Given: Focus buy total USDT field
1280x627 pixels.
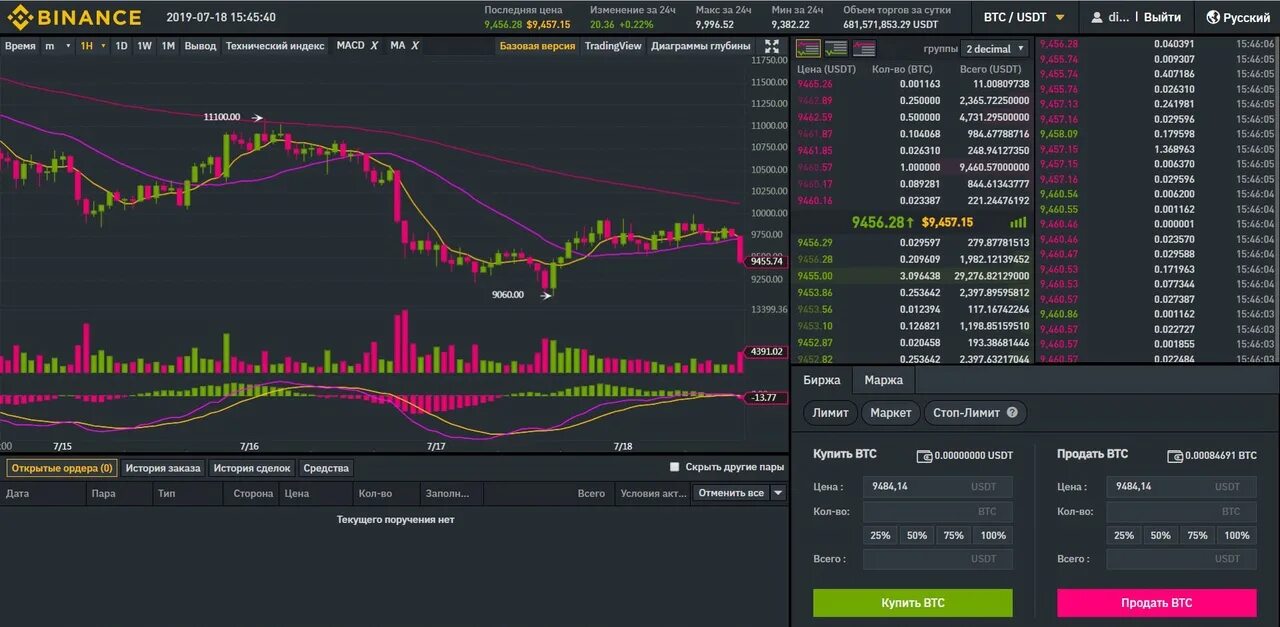Looking at the screenshot, I should [x=938, y=559].
